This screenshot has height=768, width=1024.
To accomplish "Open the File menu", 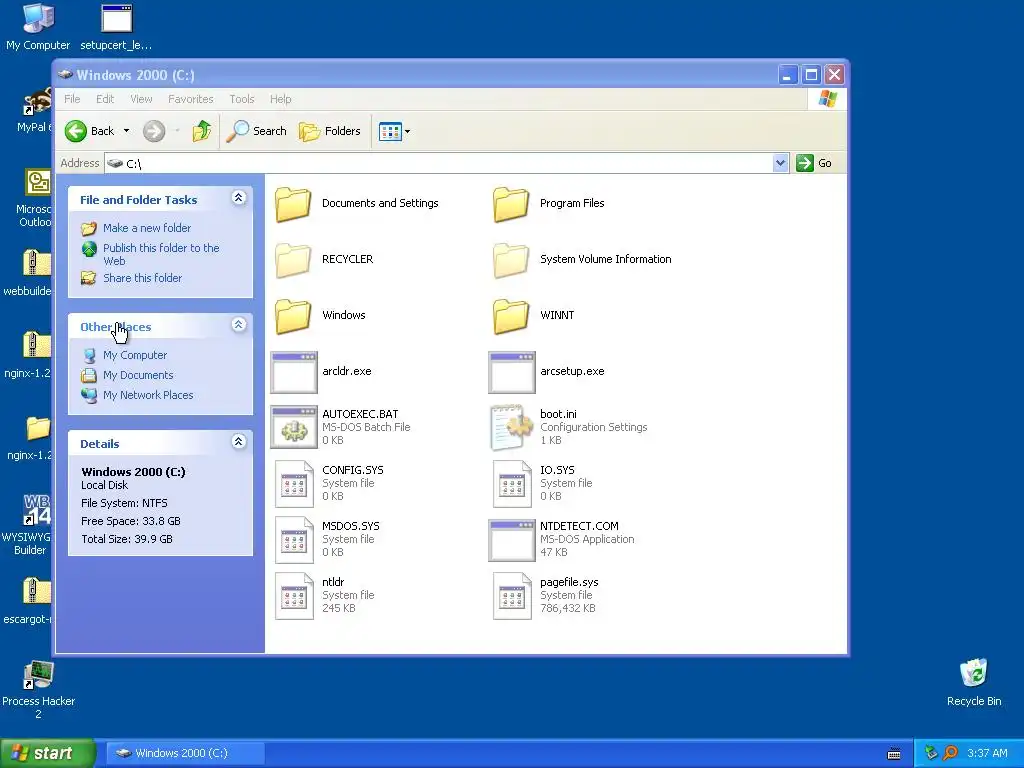I will pyautogui.click(x=72, y=99).
